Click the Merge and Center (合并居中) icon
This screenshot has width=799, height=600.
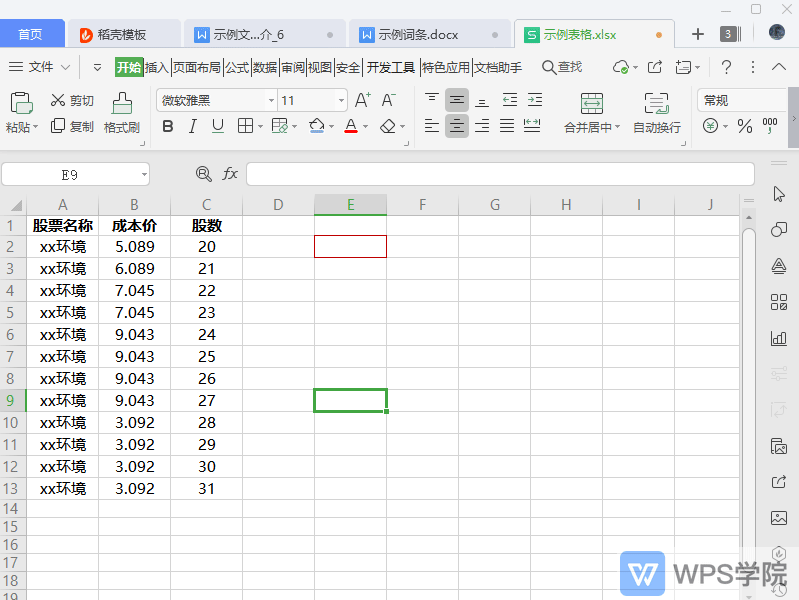(x=592, y=103)
